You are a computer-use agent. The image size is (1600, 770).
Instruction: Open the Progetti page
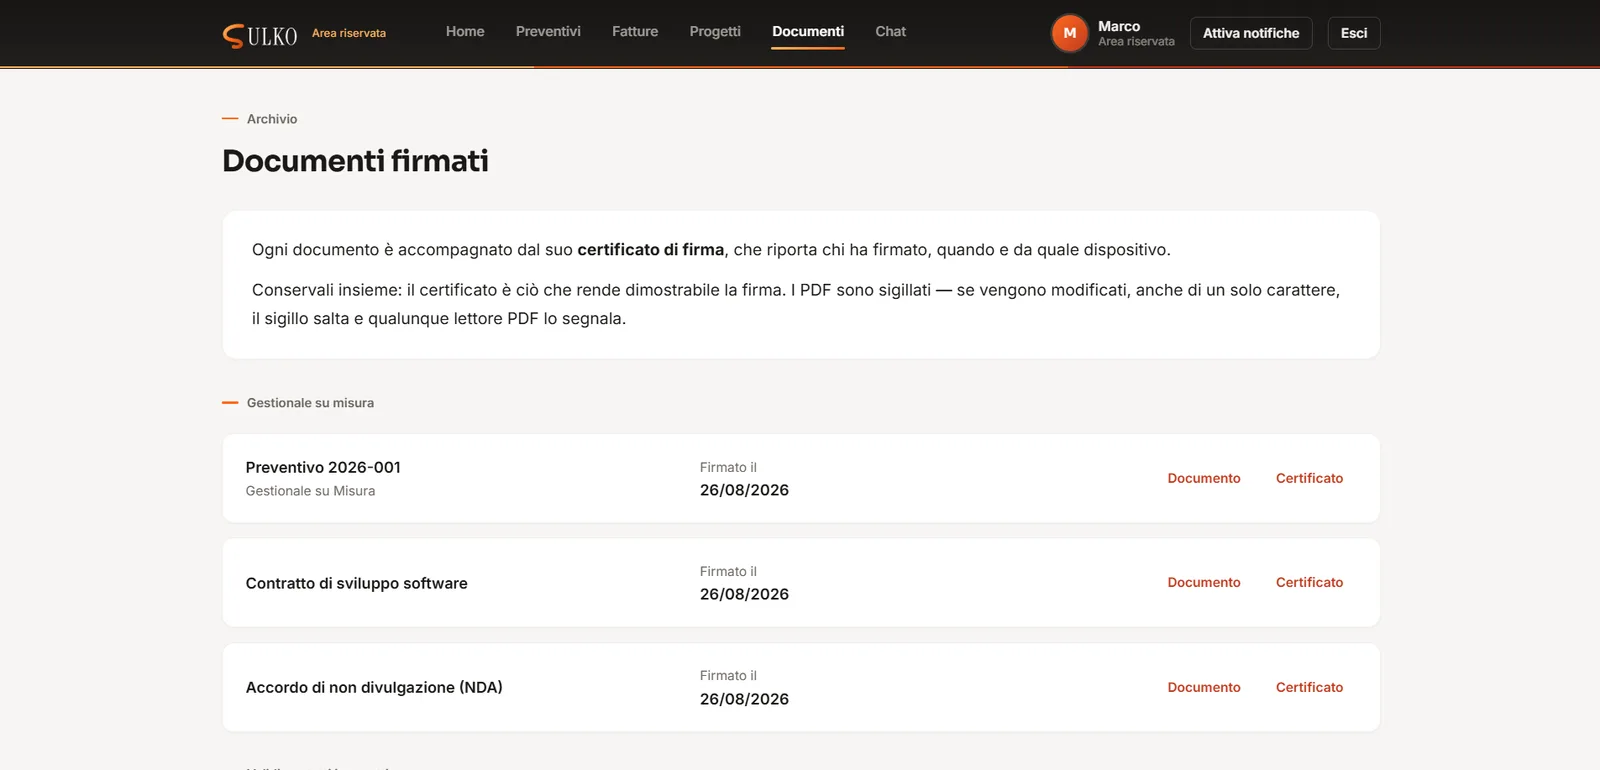pyautogui.click(x=715, y=32)
